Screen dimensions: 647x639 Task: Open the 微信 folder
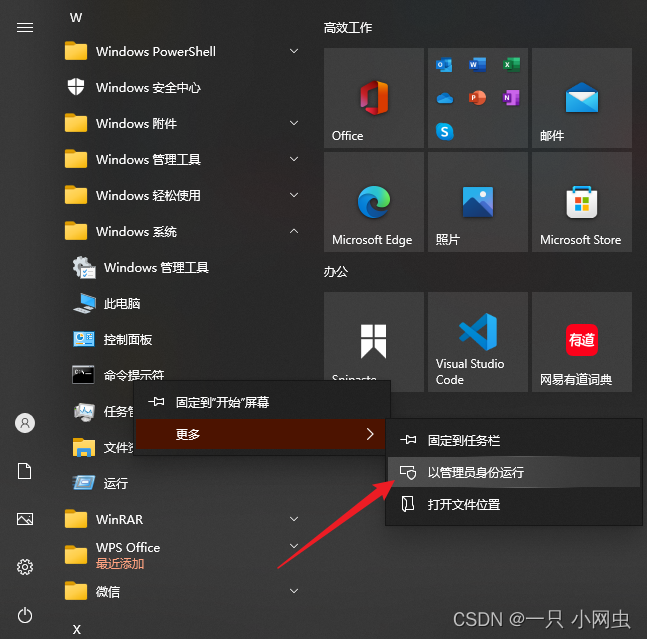point(182,591)
